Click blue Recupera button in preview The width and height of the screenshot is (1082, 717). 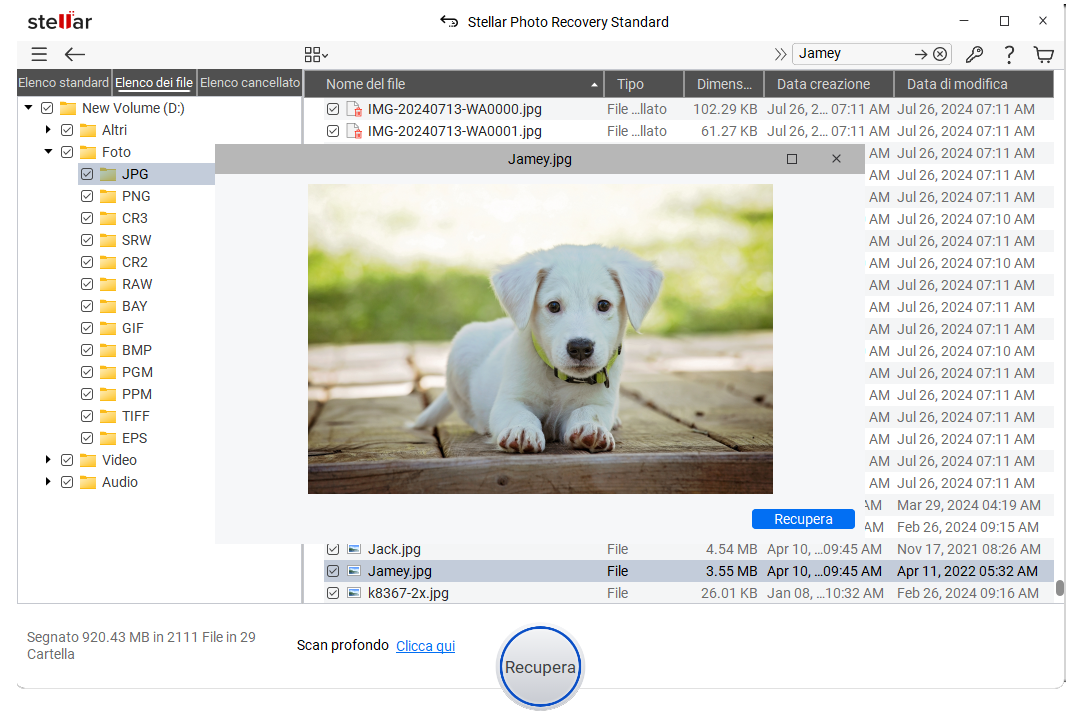[803, 519]
